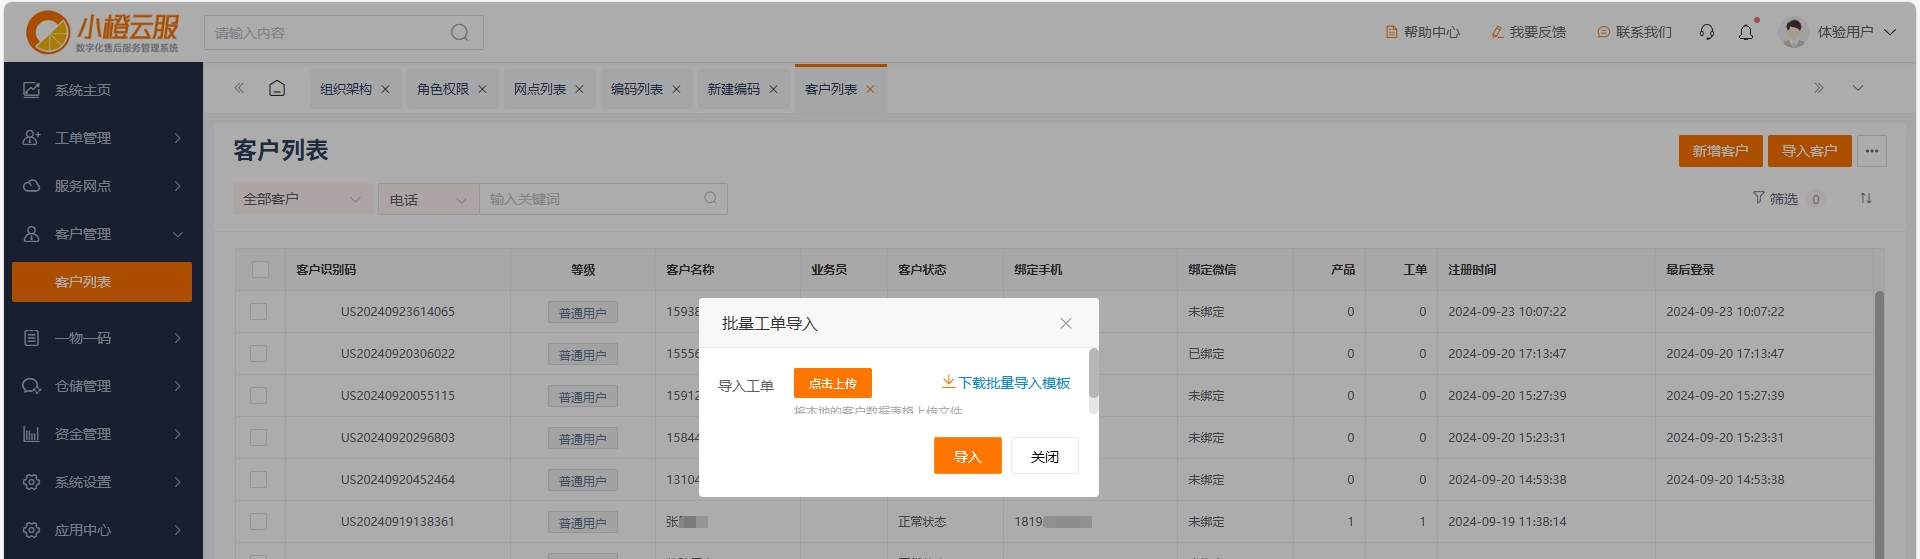Open the customer service headset icon

[x=1707, y=32]
